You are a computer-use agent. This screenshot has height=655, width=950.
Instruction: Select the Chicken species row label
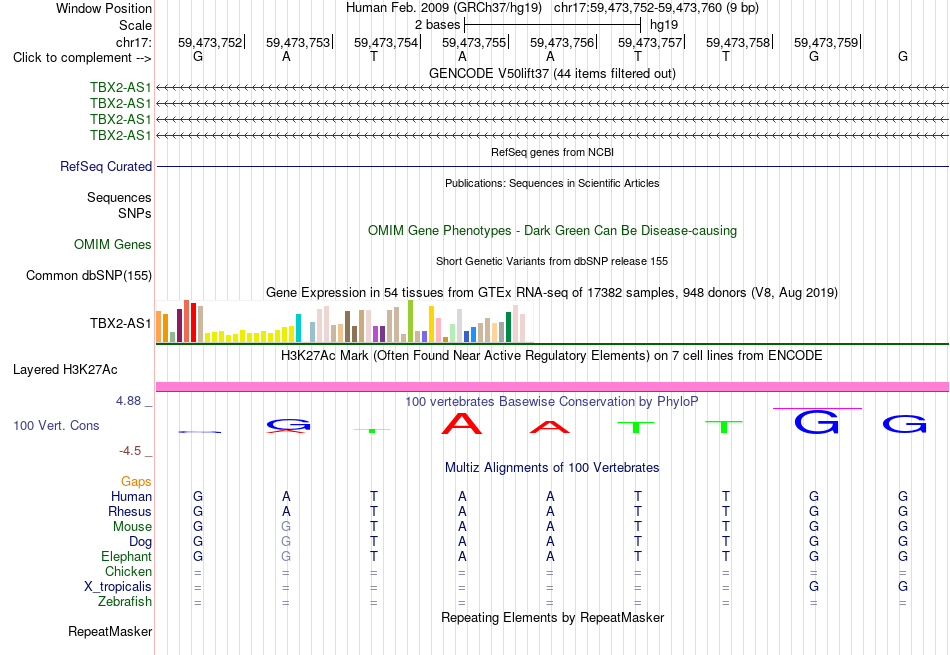tap(128, 571)
